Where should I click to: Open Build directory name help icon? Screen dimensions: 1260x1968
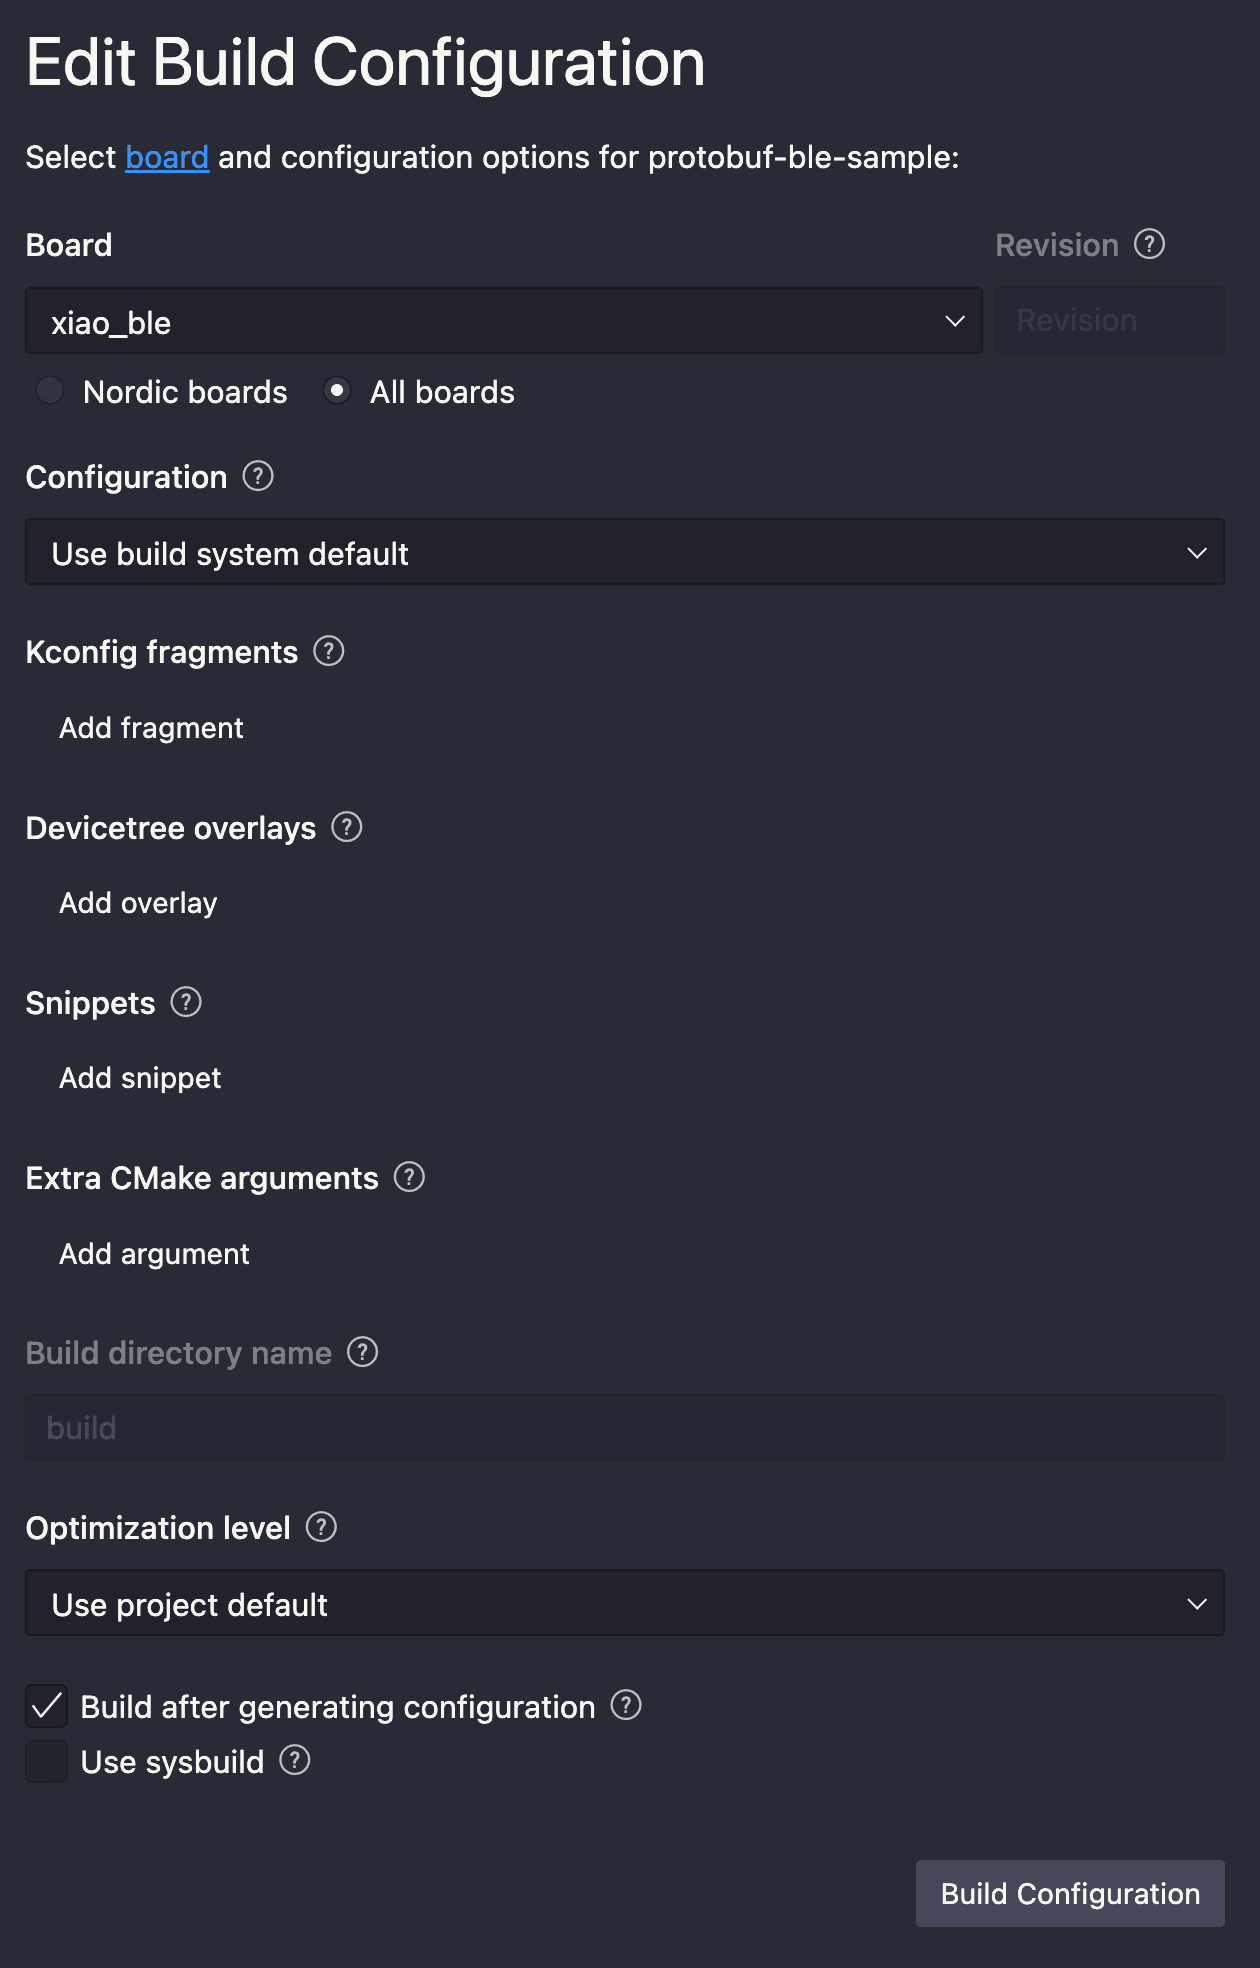tap(363, 1353)
